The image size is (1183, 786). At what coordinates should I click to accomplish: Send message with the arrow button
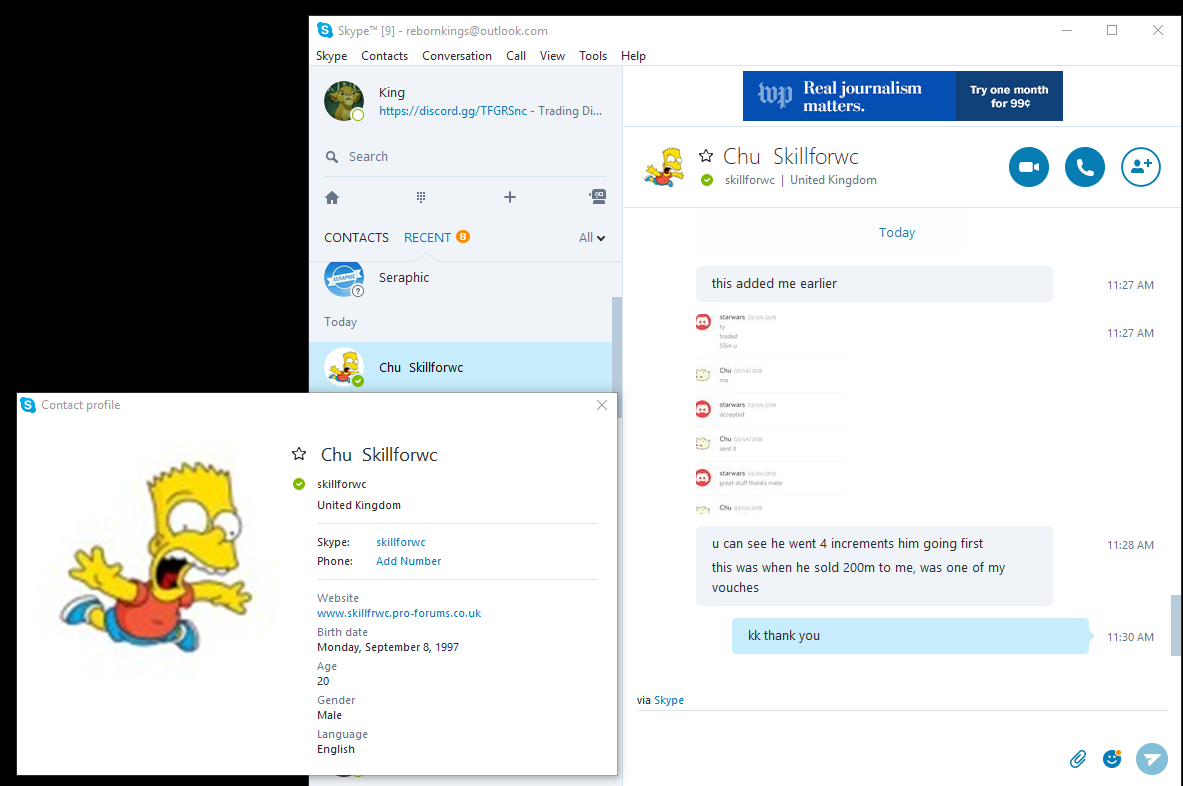pyautogui.click(x=1151, y=759)
